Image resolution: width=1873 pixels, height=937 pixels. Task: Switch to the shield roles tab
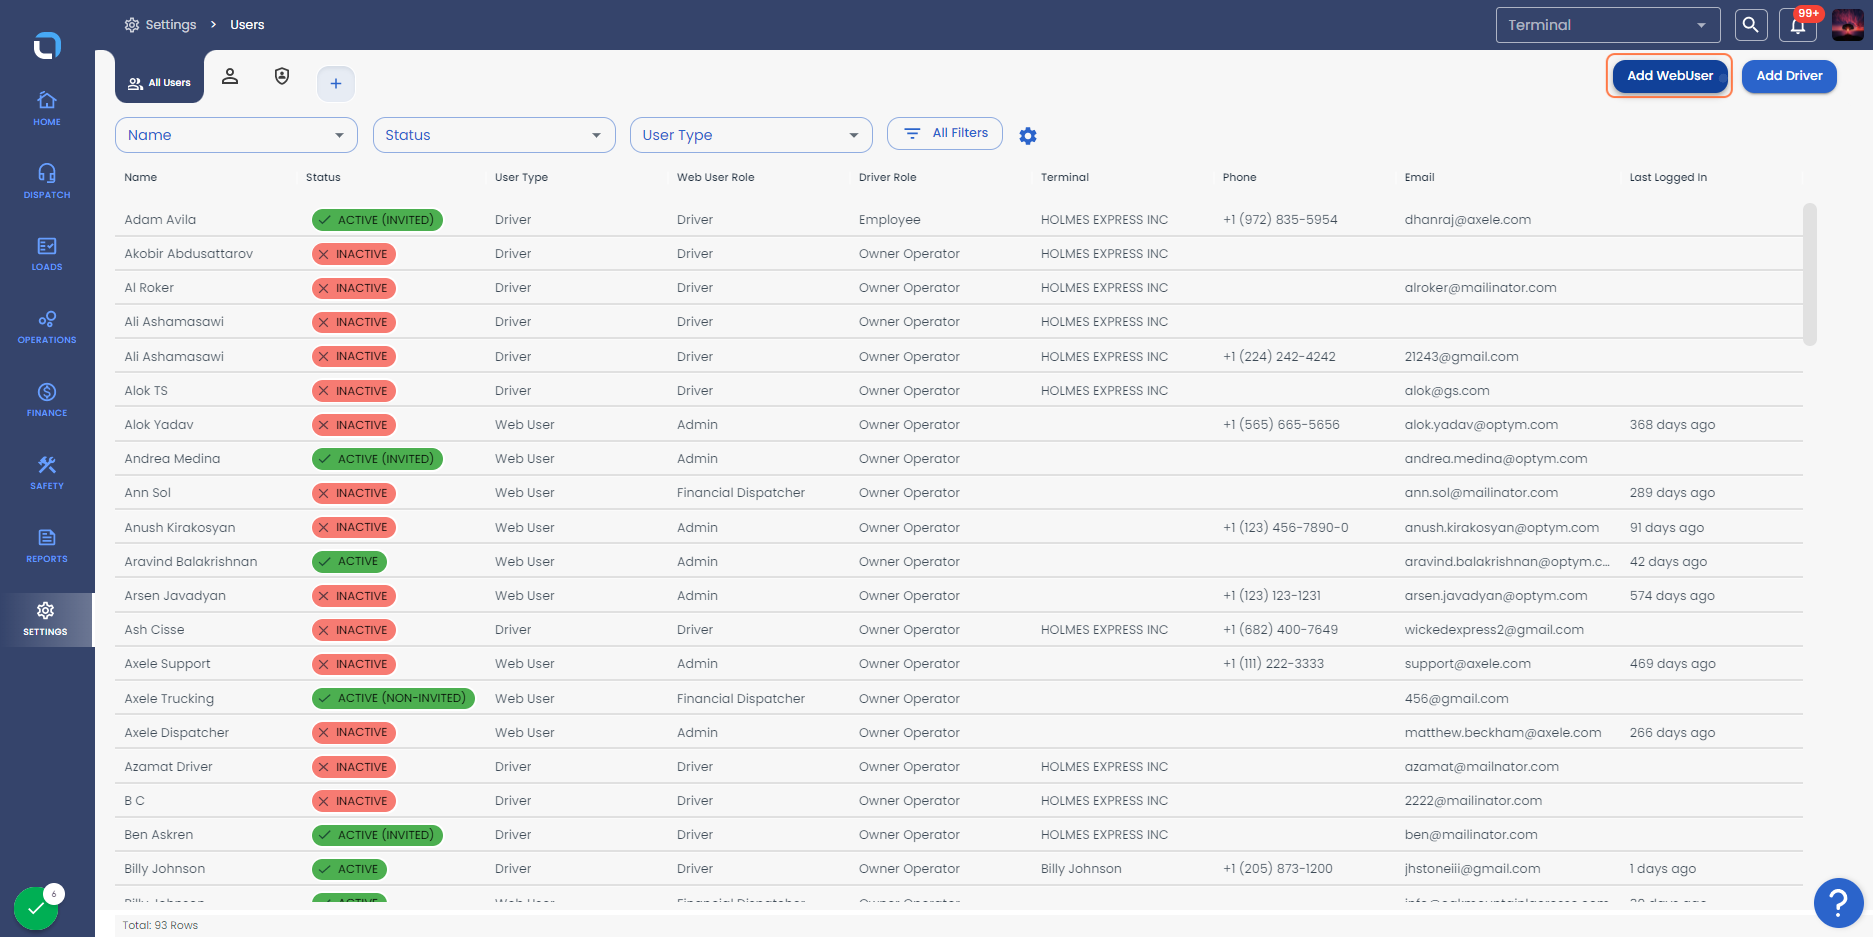(x=282, y=77)
